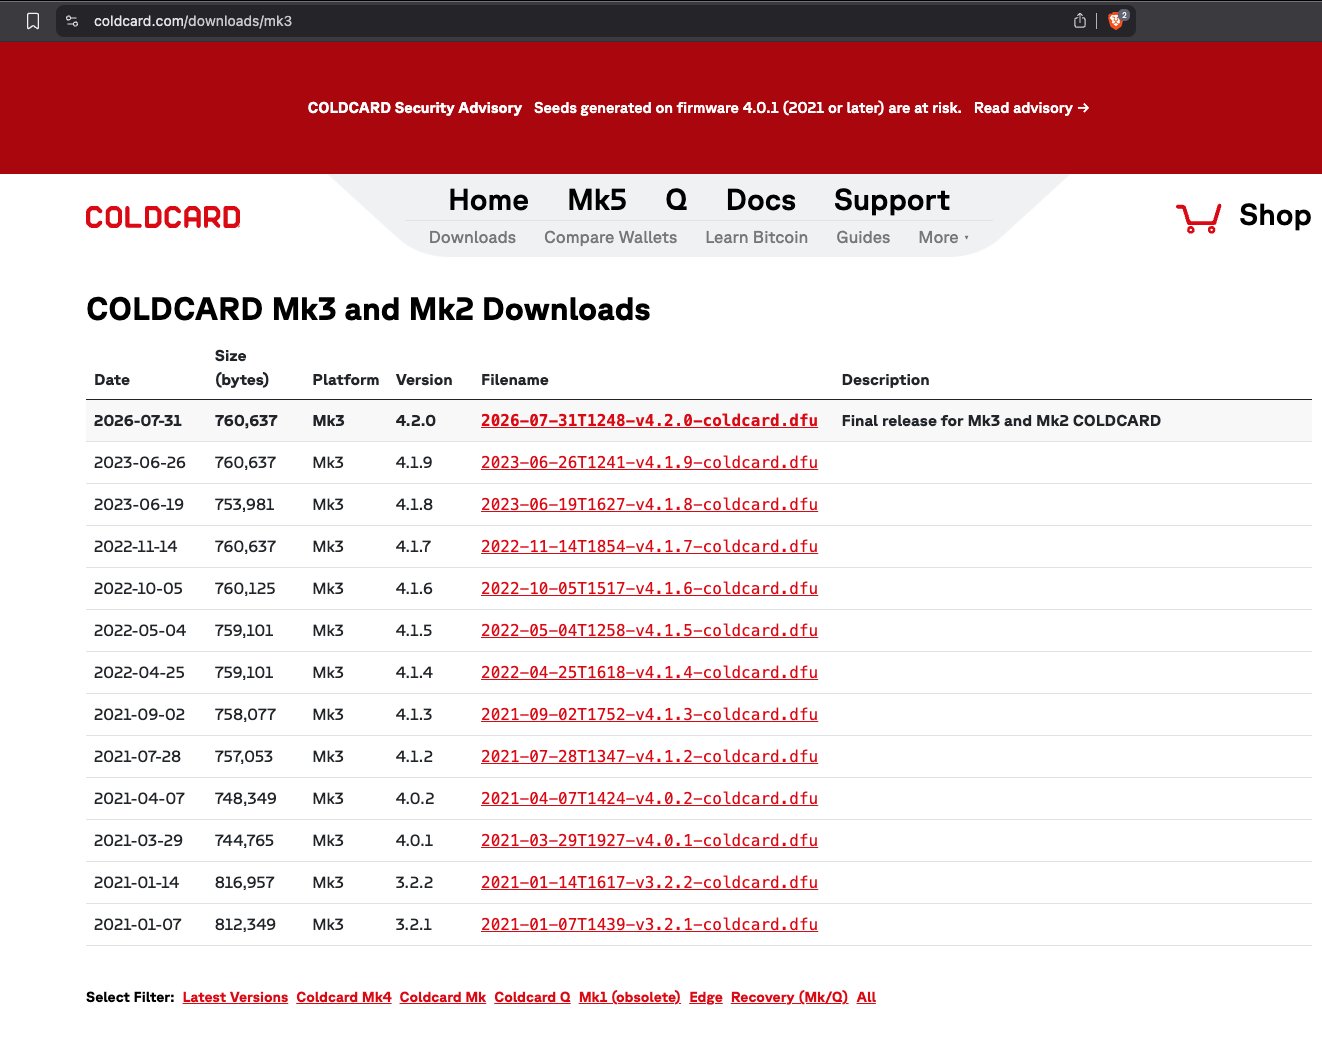Click the Filename column header
Image resolution: width=1322 pixels, height=1063 pixels.
514,380
